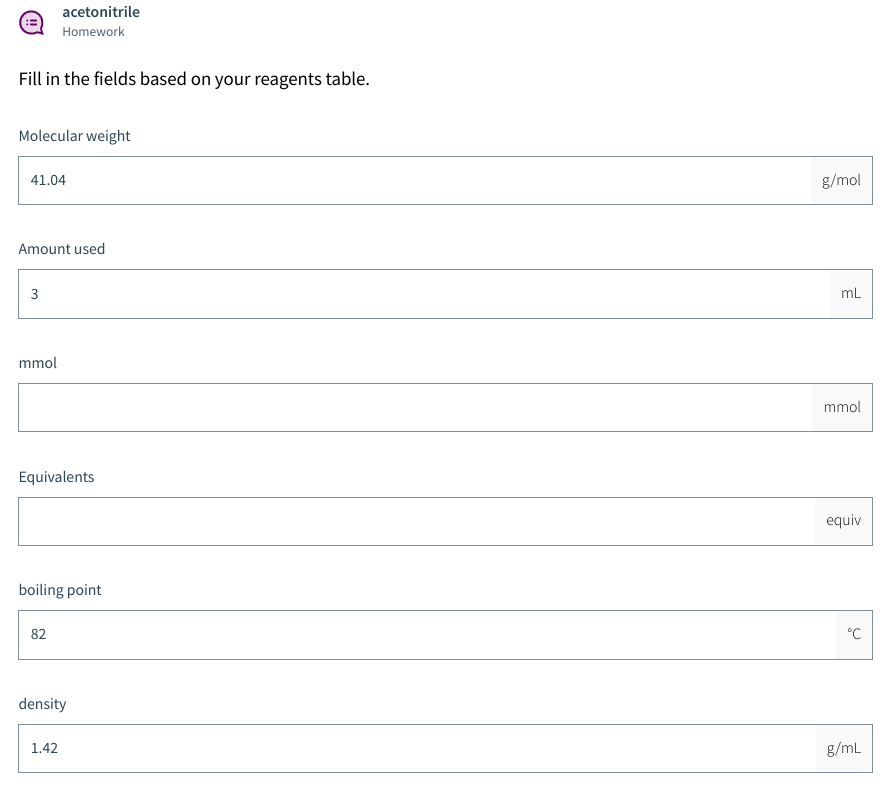Click the acetonitrile title text
The image size is (888, 785).
tap(101, 12)
